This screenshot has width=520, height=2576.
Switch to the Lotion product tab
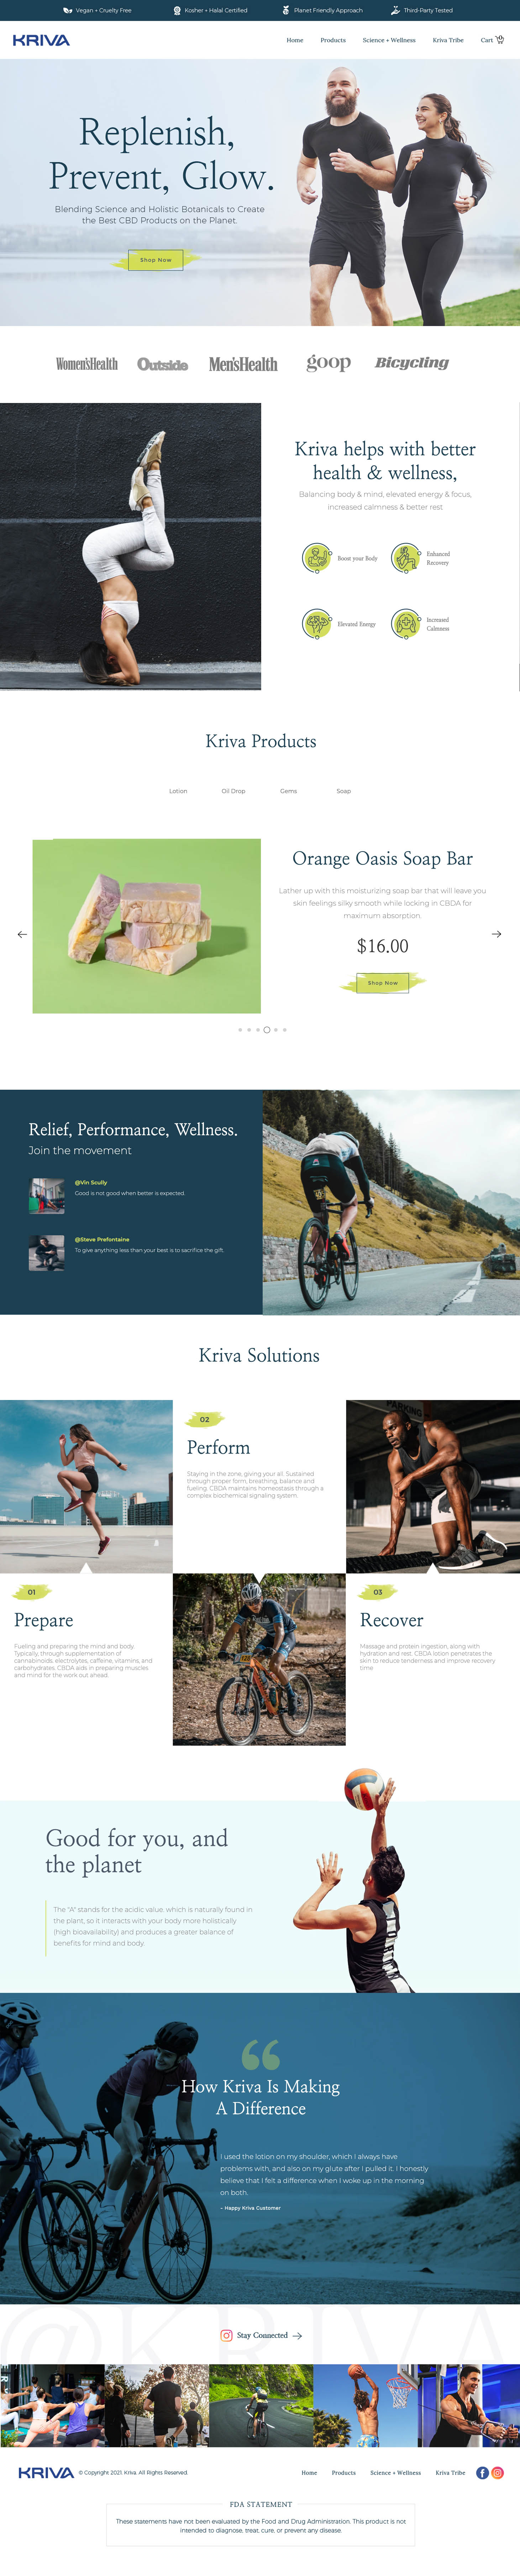(178, 791)
